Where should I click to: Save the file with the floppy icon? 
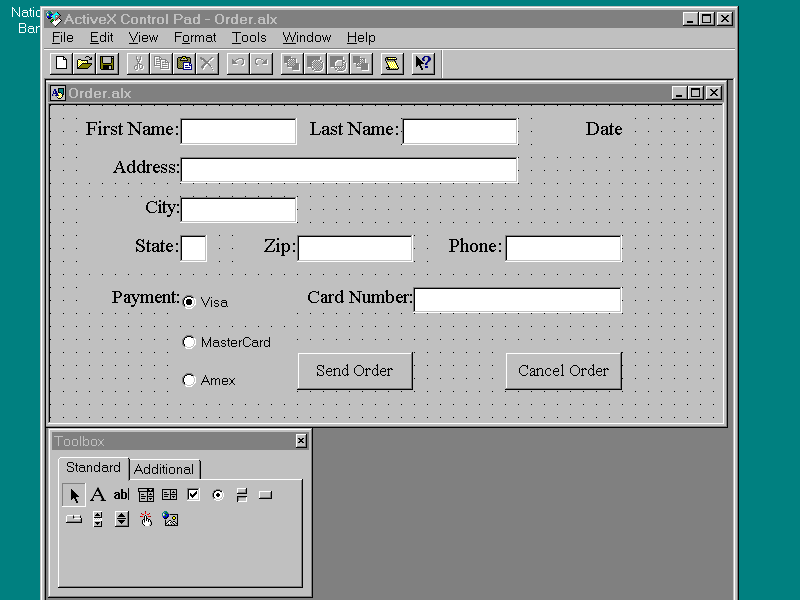pos(107,64)
